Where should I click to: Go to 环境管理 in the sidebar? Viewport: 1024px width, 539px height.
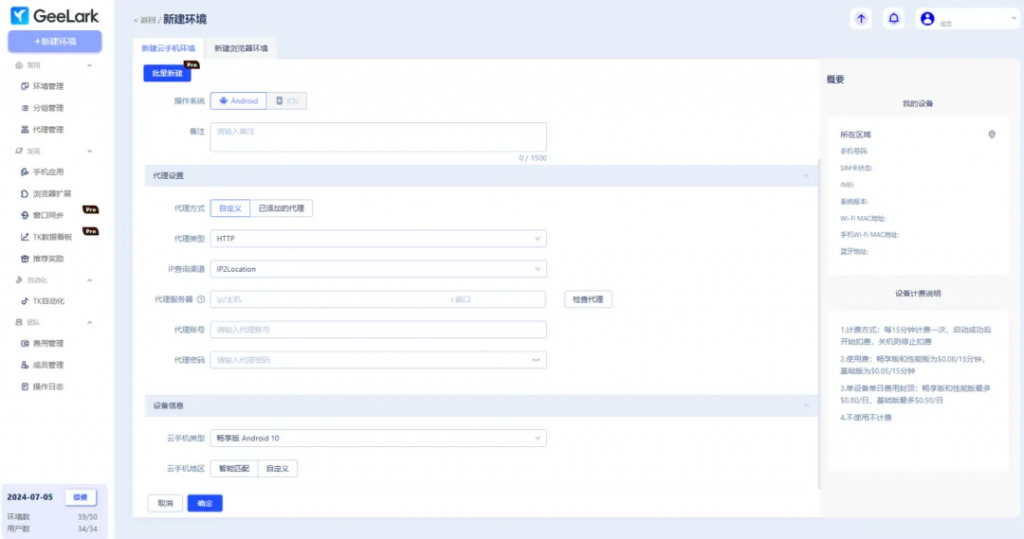[48, 86]
